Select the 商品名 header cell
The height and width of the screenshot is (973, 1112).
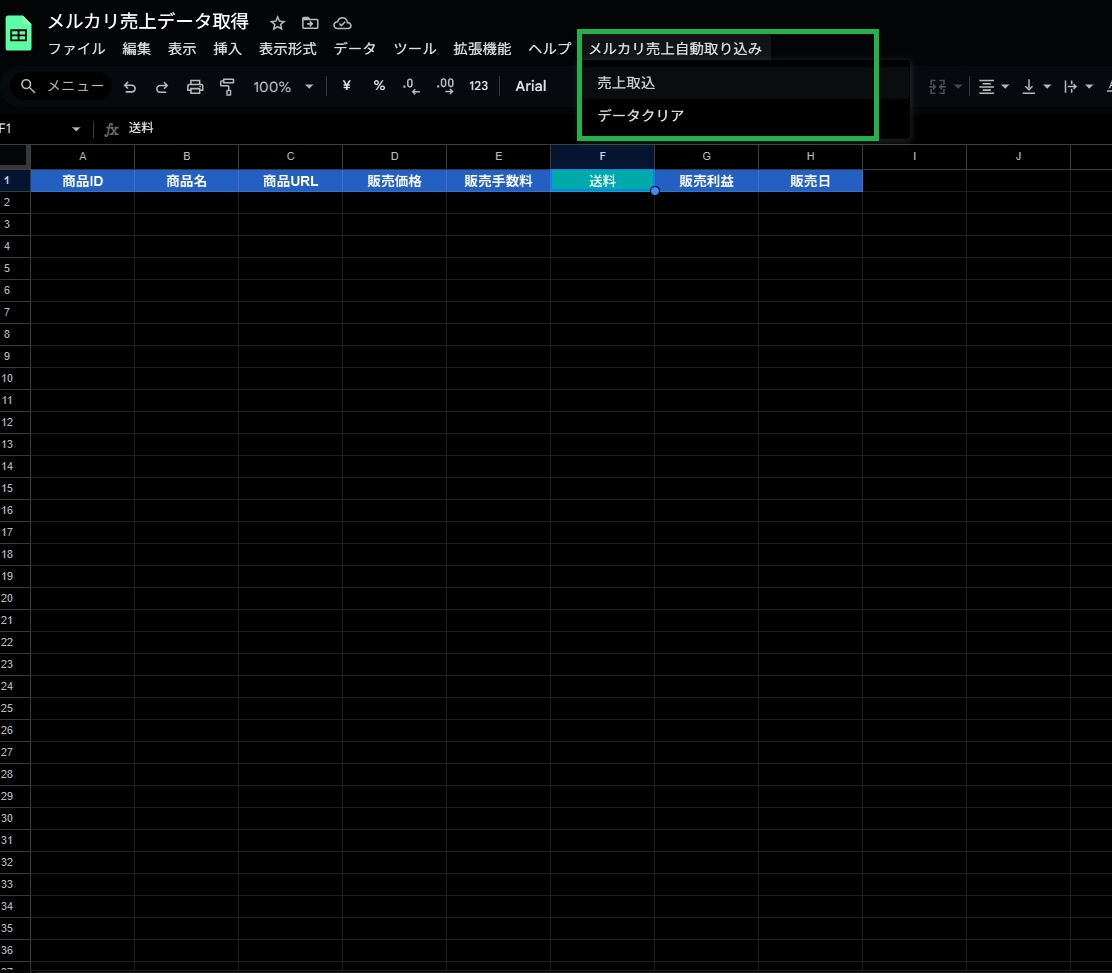click(187, 181)
